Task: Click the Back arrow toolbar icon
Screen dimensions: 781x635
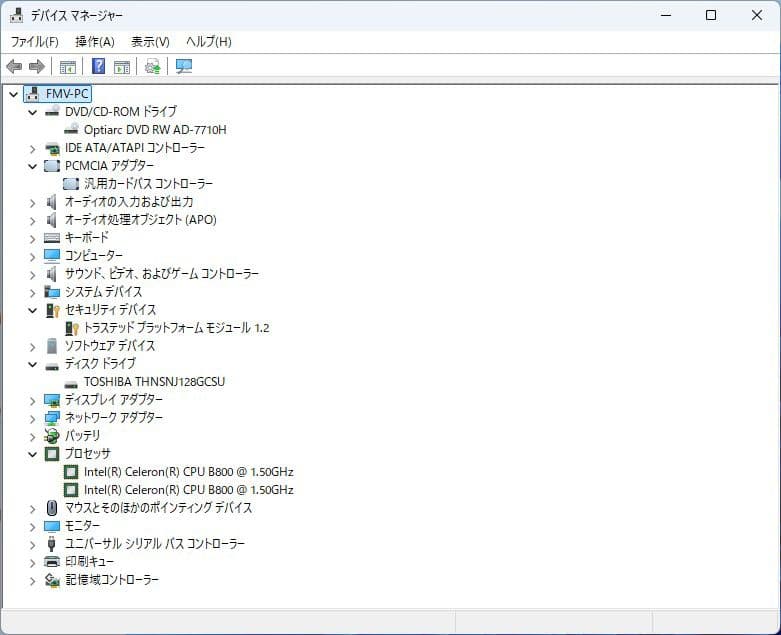Action: pyautogui.click(x=14, y=66)
